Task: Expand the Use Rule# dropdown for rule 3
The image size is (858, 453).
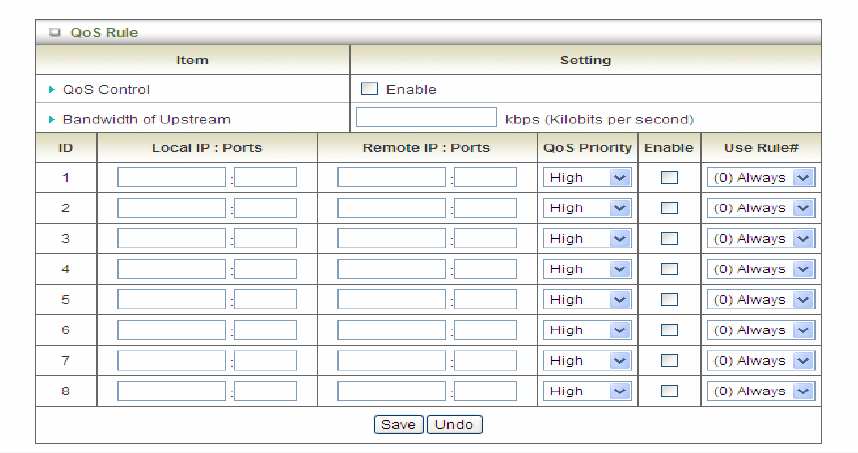Action: [760, 239]
